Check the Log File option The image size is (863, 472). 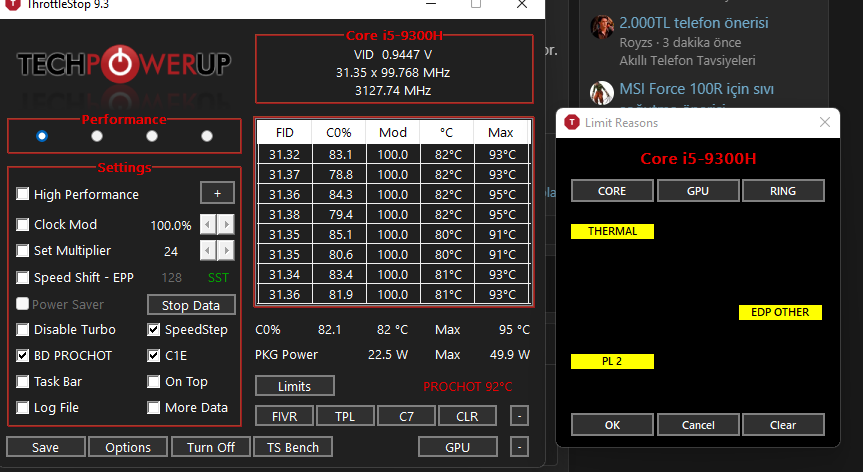click(x=23, y=408)
